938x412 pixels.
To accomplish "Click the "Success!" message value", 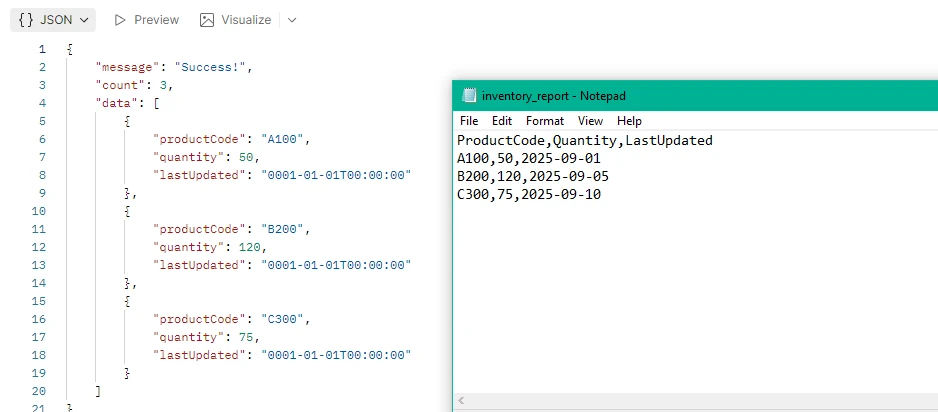I will 213,67.
